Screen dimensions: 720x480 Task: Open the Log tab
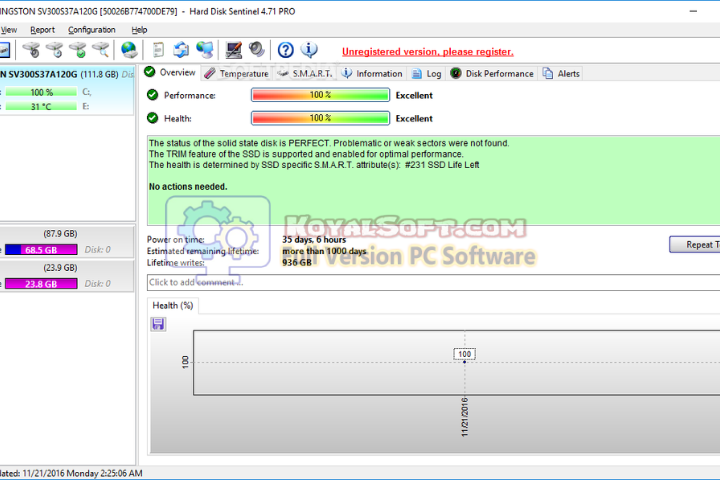pyautogui.click(x=427, y=73)
